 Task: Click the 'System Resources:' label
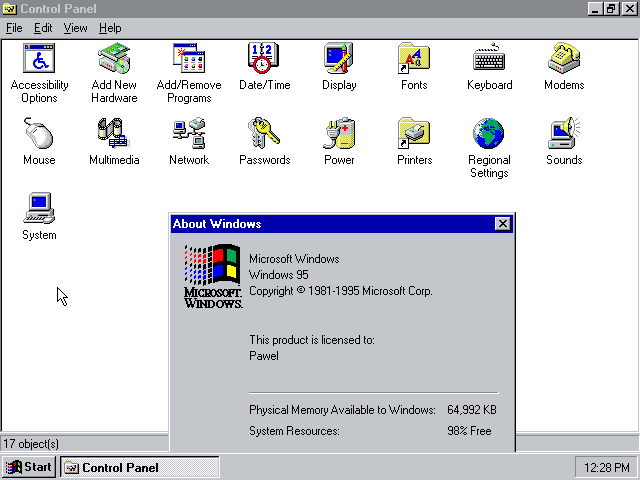[294, 431]
